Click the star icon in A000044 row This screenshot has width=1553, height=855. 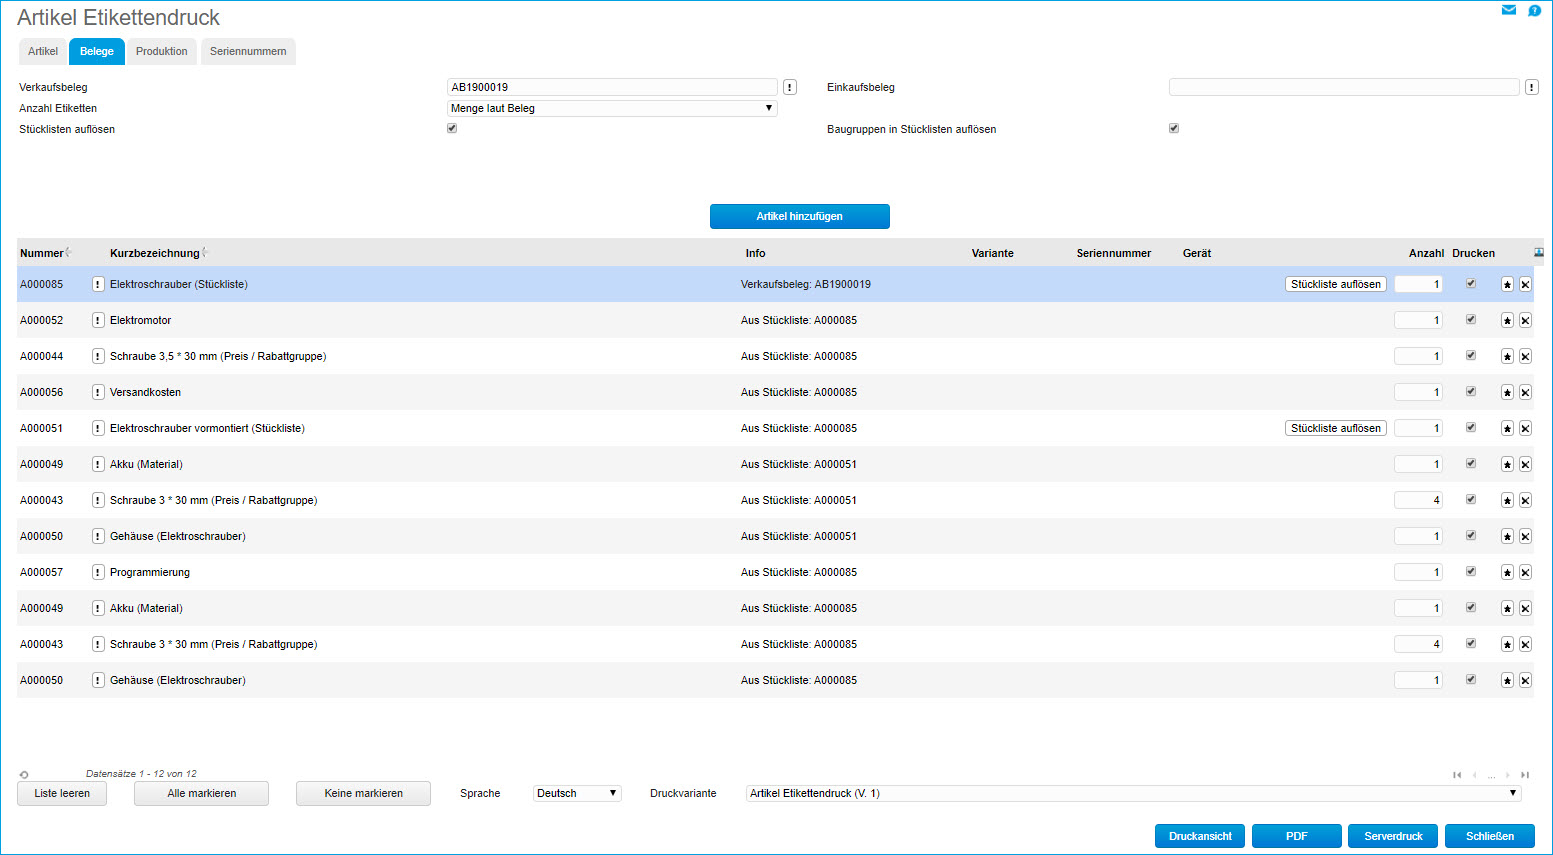click(1507, 357)
